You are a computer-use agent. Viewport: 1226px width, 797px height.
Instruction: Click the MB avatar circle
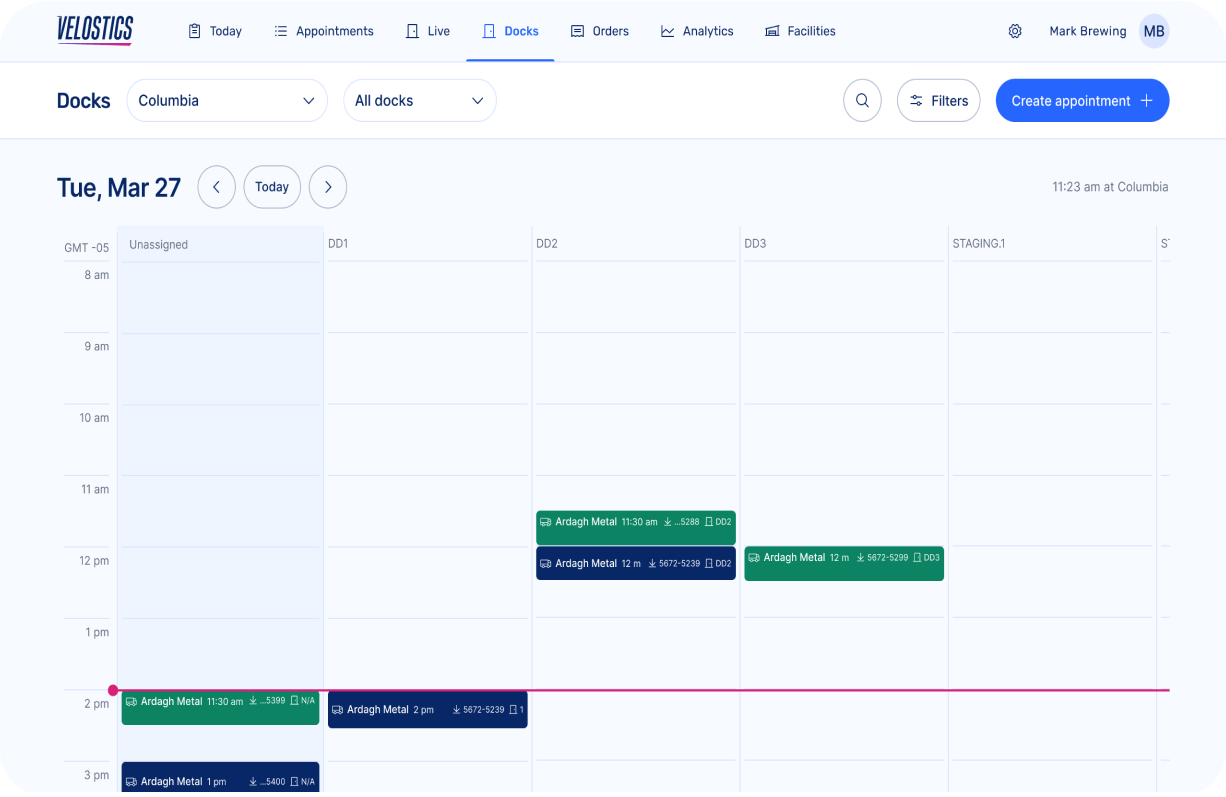[1153, 31]
